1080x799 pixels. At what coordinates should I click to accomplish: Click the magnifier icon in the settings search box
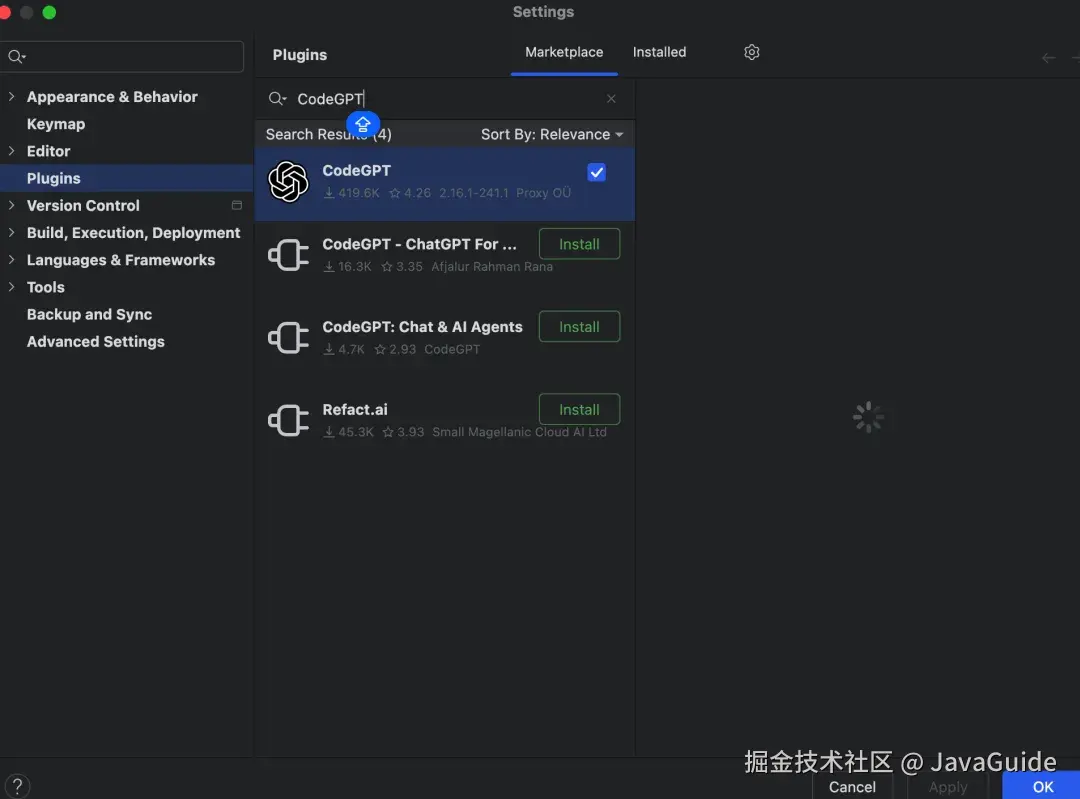[x=17, y=56]
